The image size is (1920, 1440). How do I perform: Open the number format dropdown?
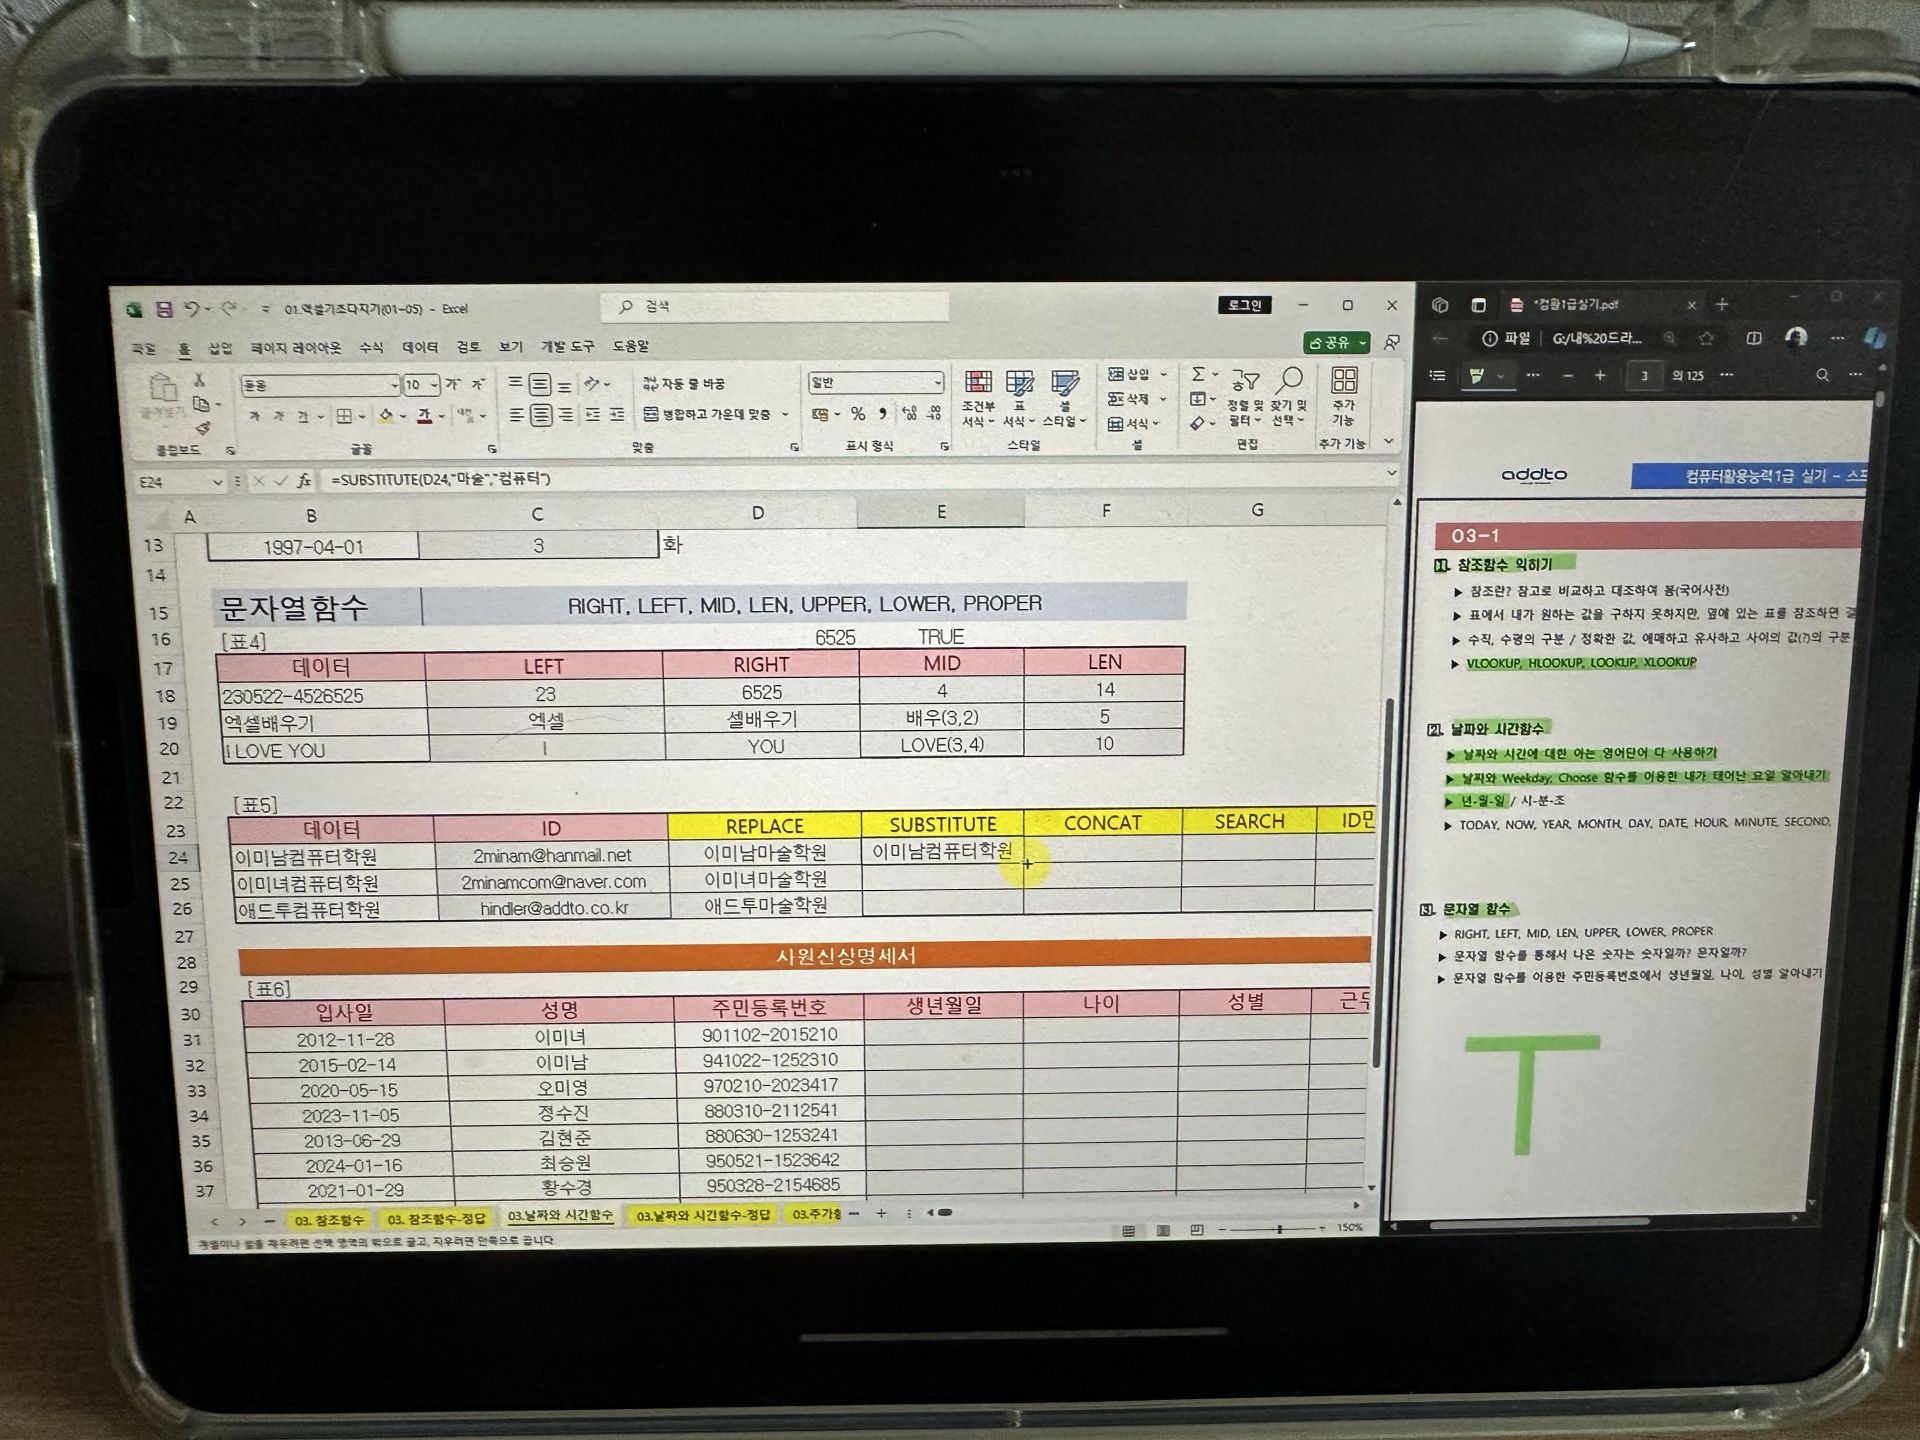click(937, 383)
